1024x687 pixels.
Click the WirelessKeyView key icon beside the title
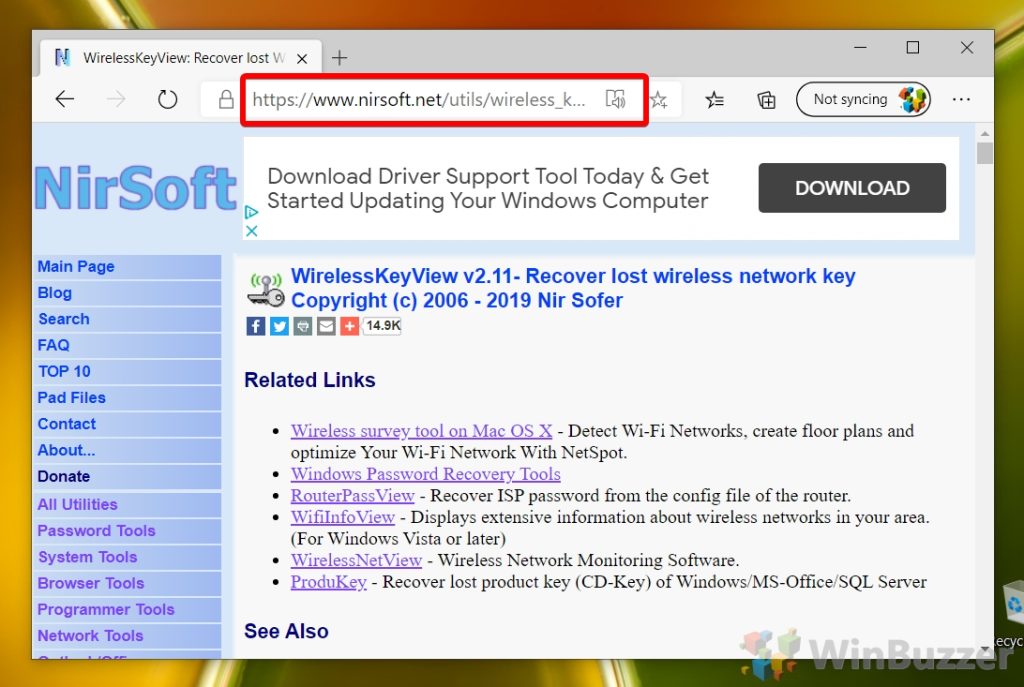point(266,289)
